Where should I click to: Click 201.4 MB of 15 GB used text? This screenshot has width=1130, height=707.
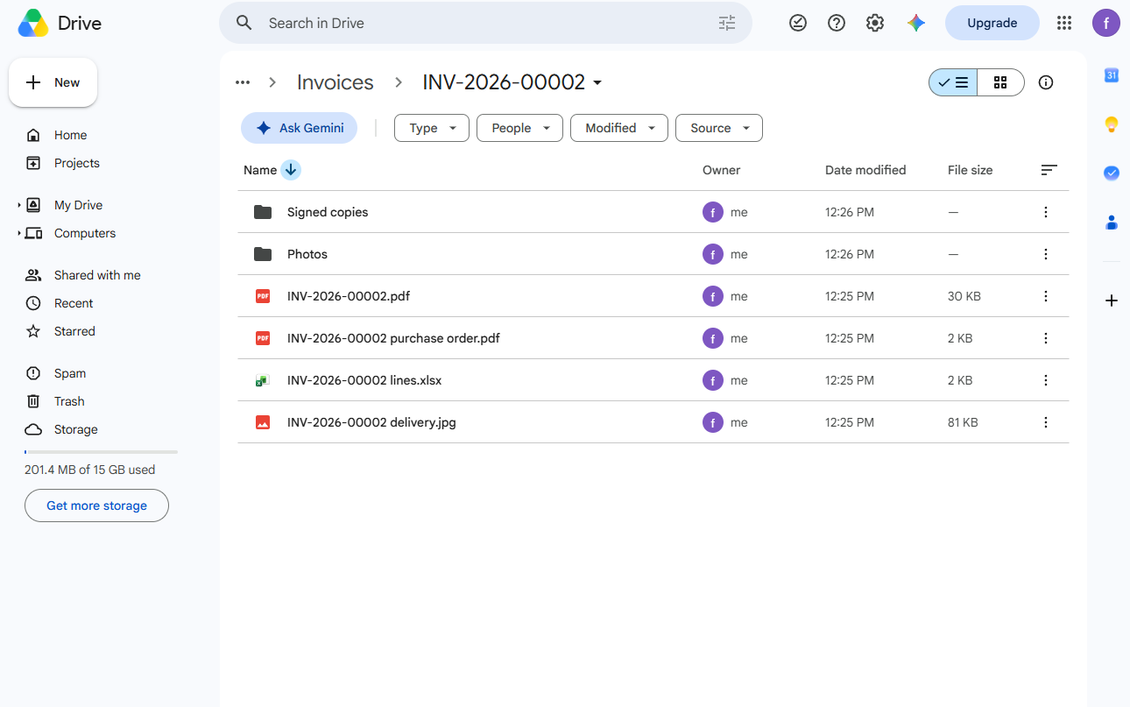90,470
